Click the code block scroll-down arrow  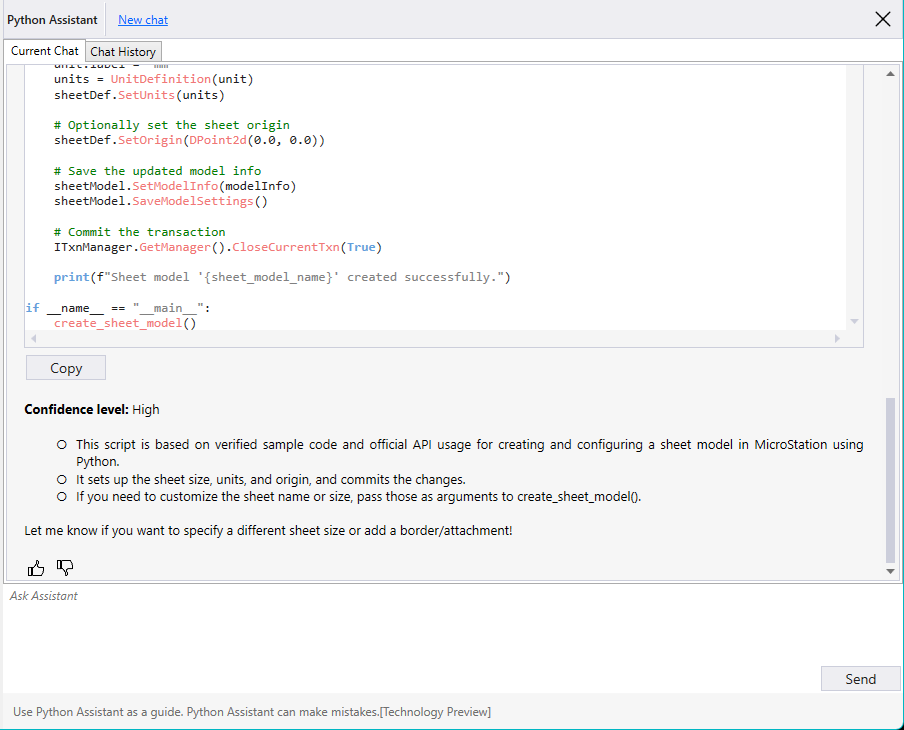[x=854, y=321]
